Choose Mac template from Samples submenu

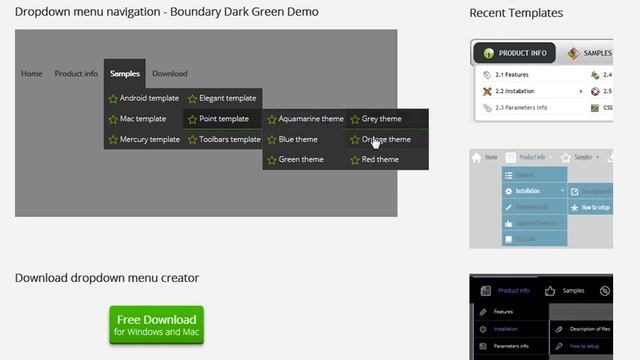144,119
